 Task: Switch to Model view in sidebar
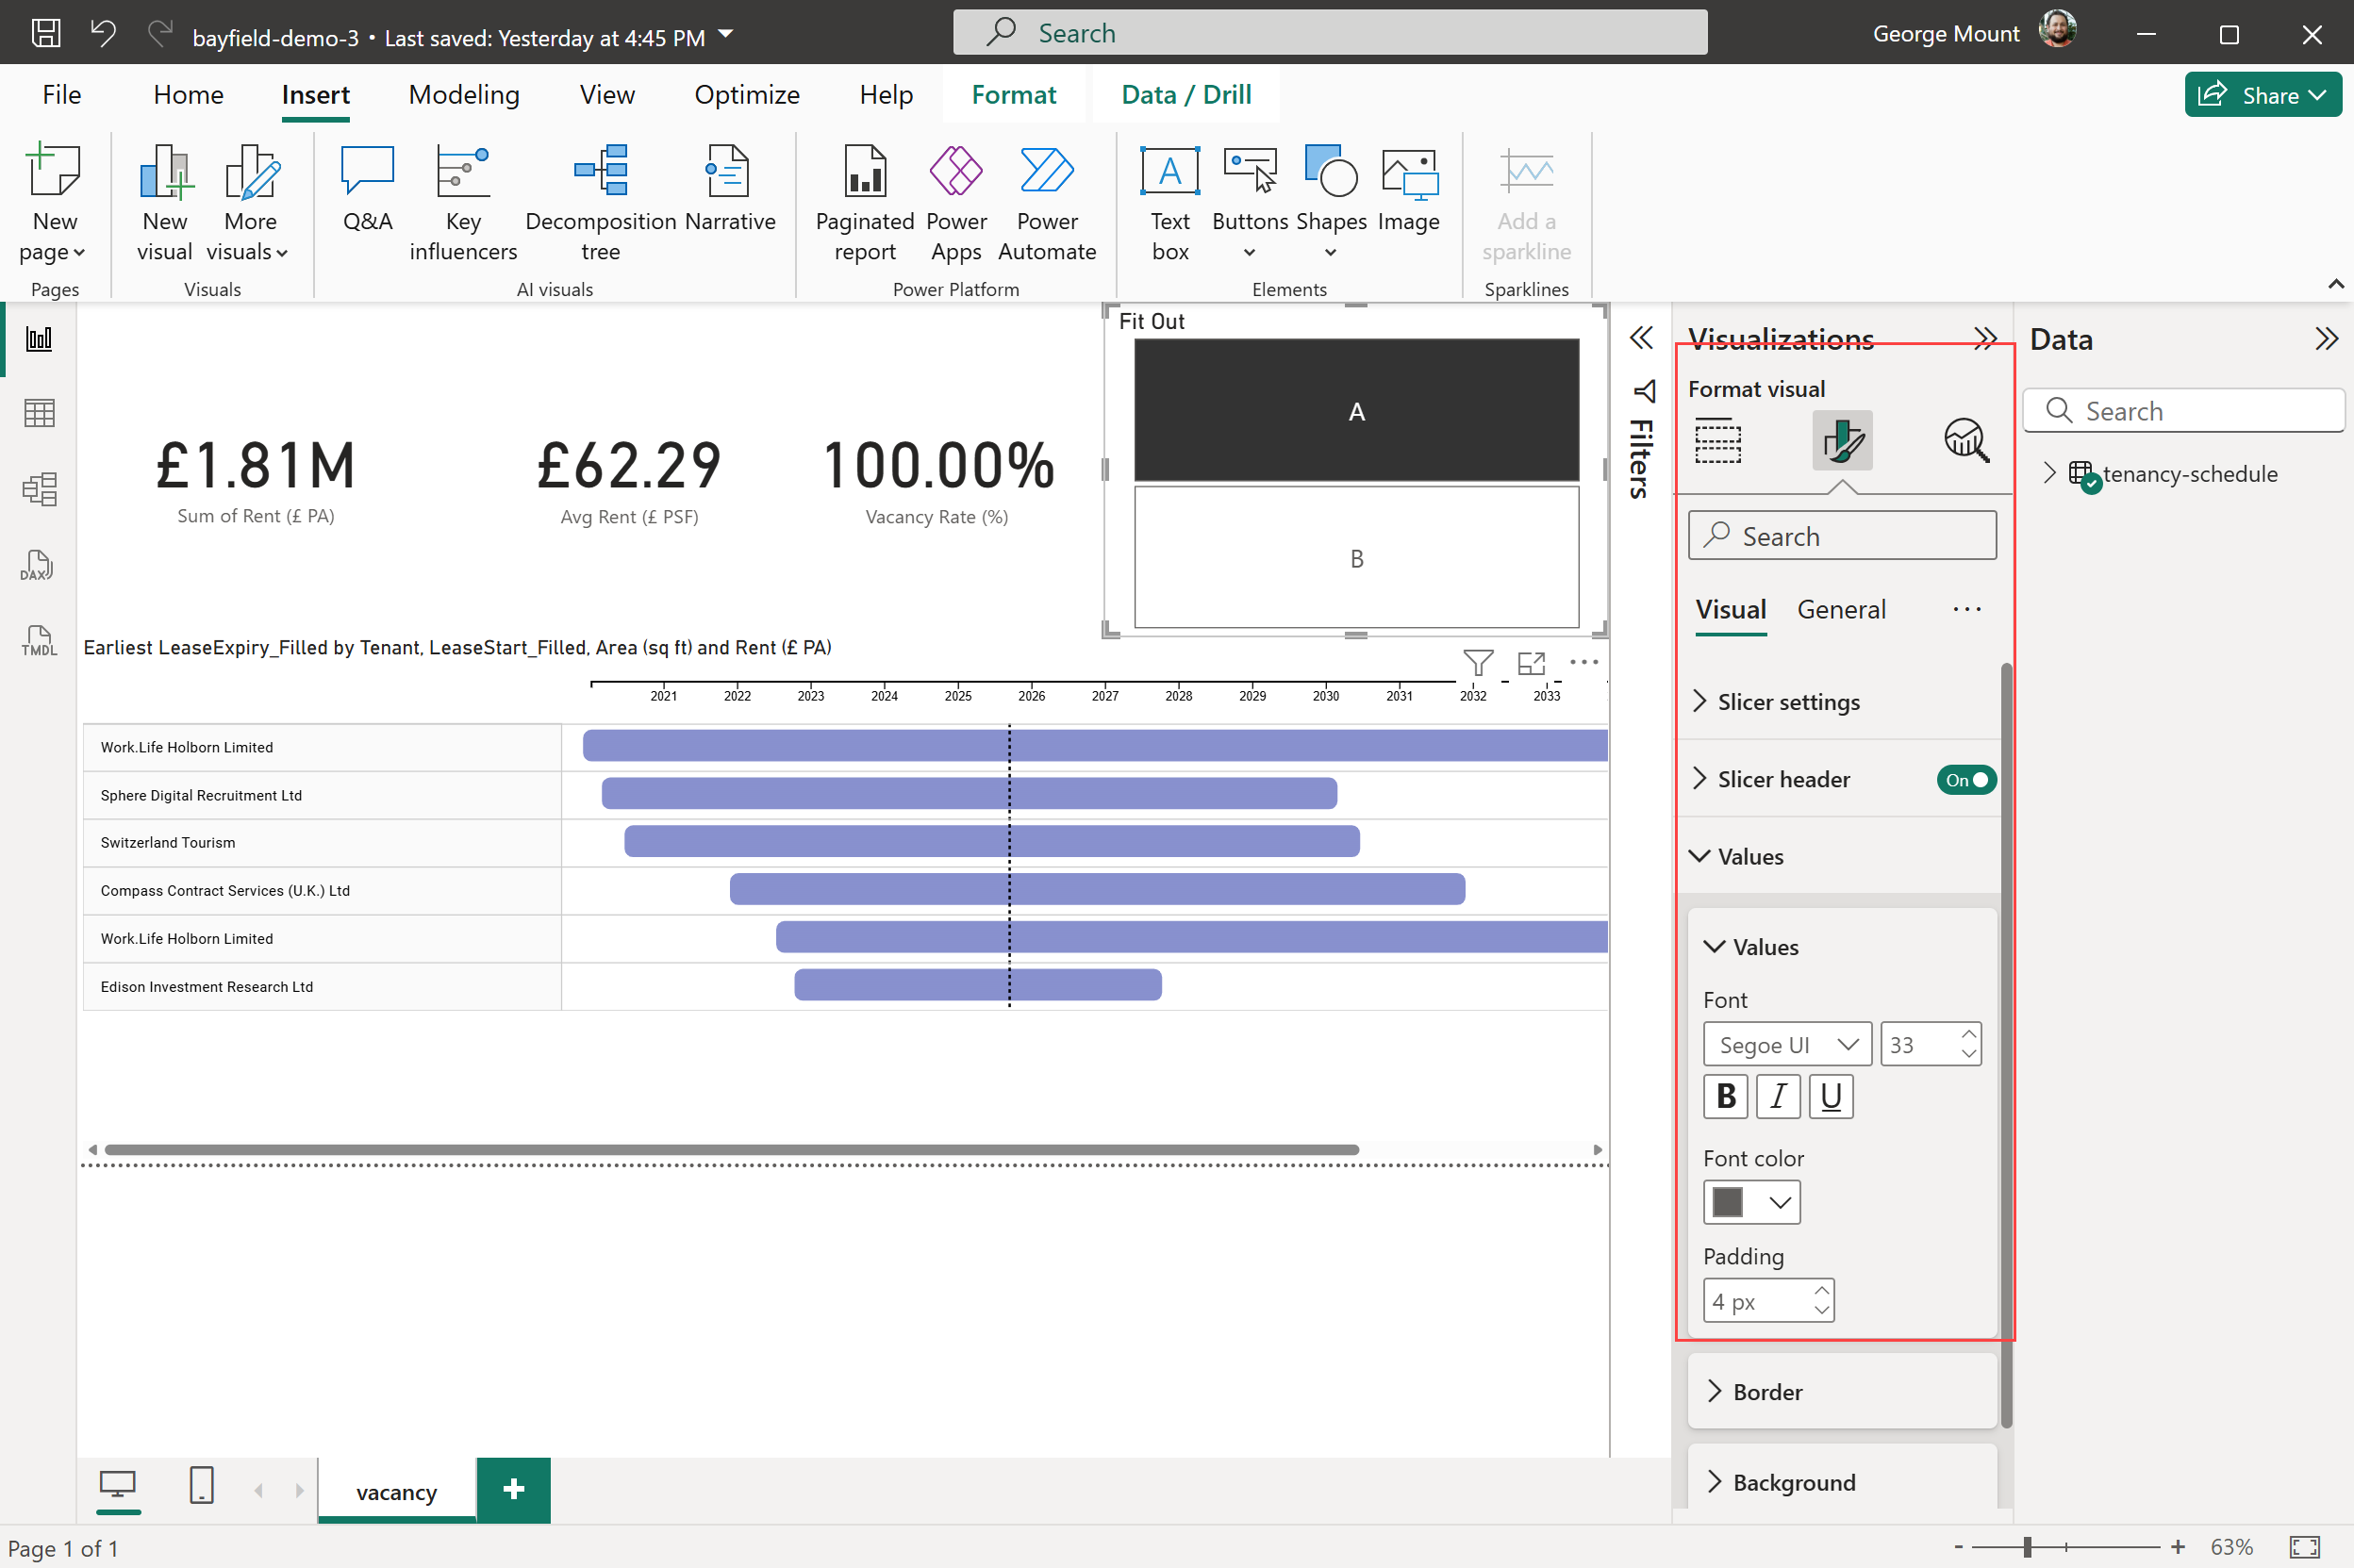38,489
